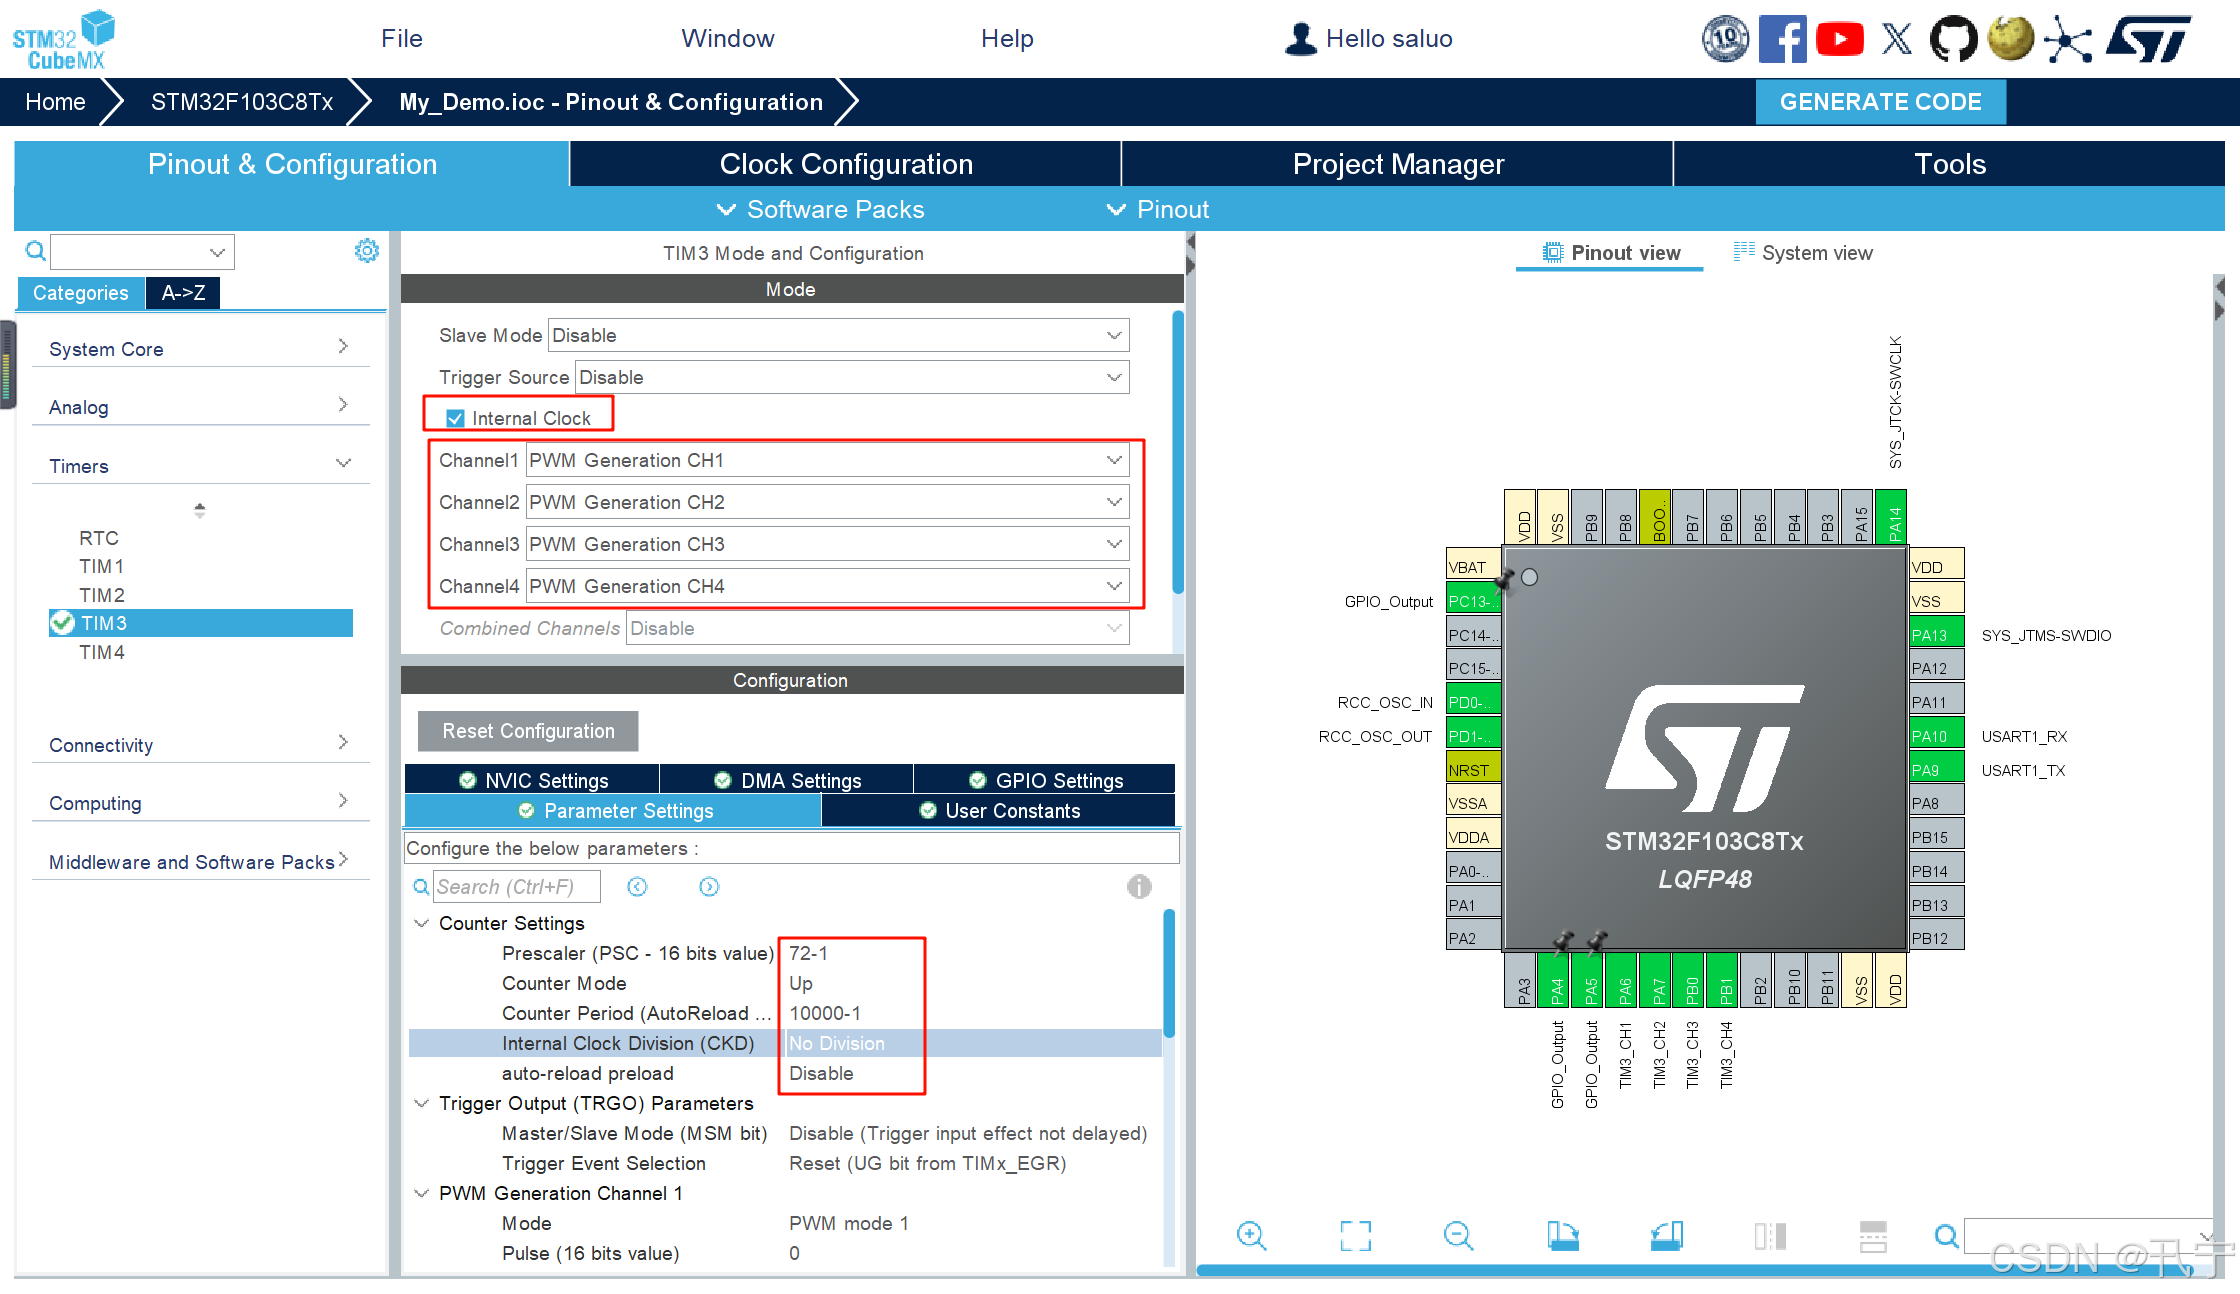The width and height of the screenshot is (2240, 1294).
Task: Uncheck the Internal Clock checkbox
Action: coord(456,418)
